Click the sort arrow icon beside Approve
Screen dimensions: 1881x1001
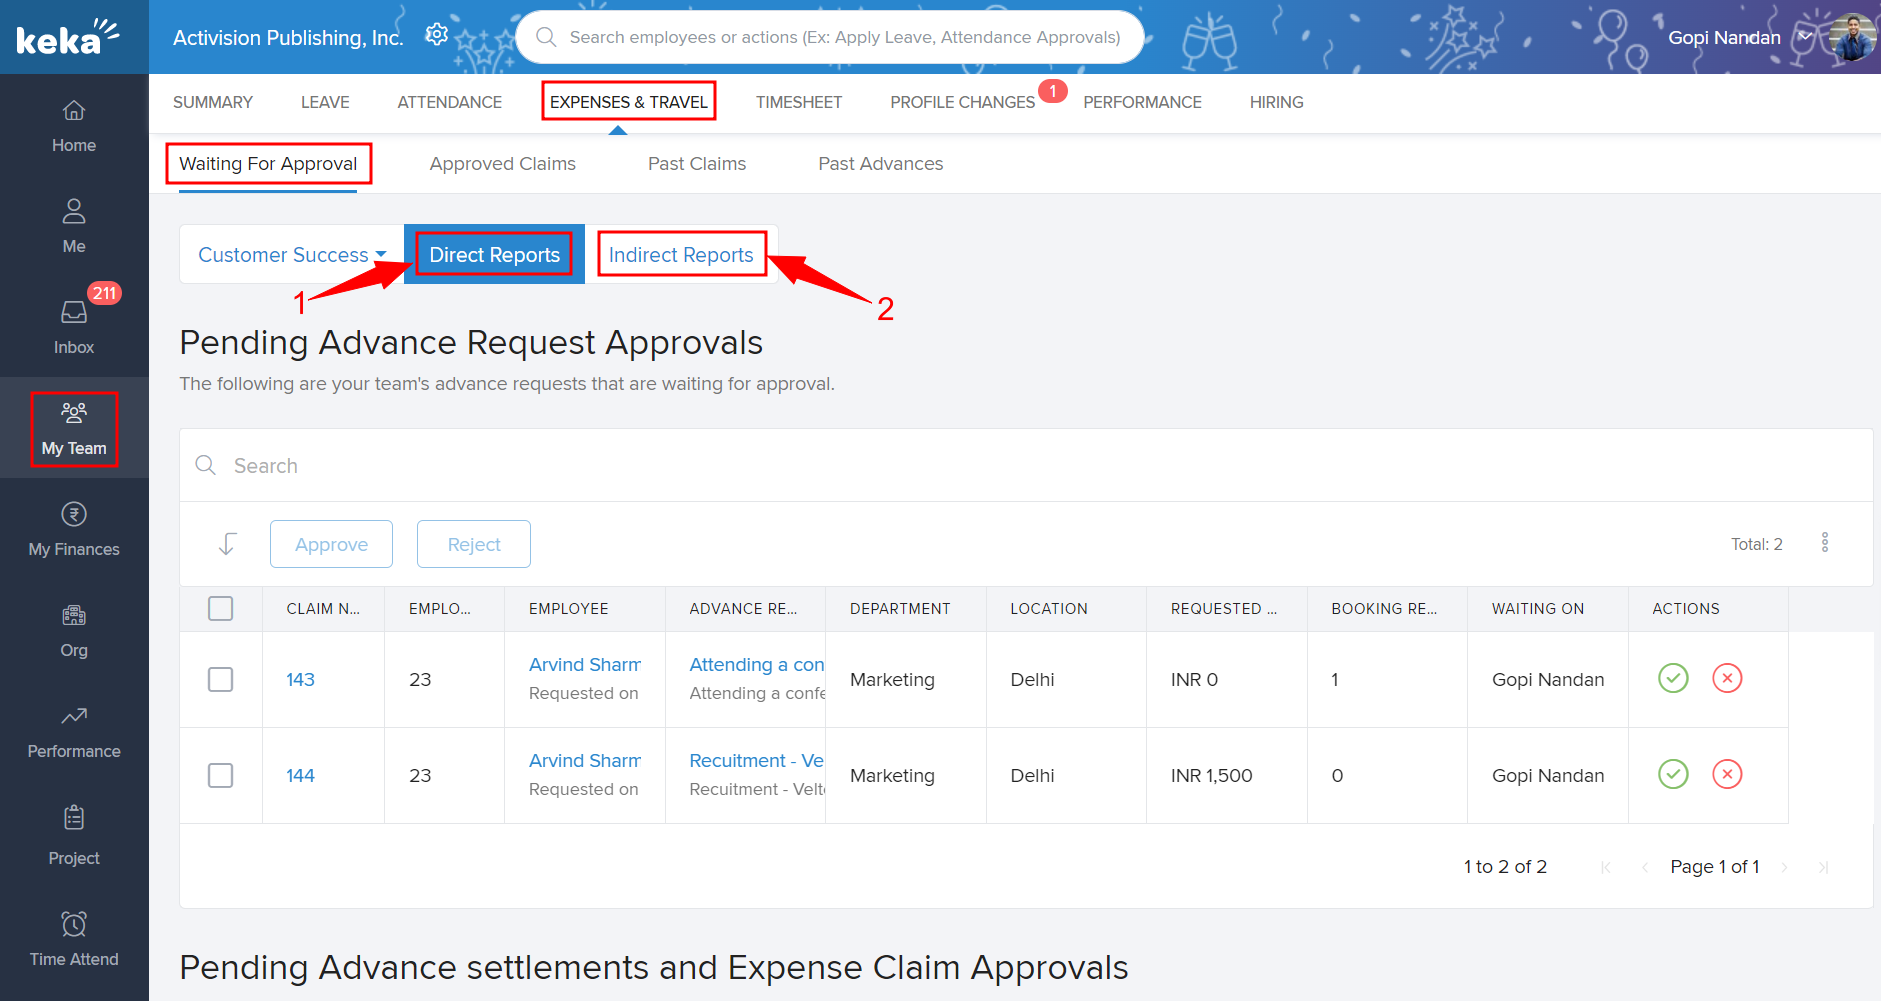pos(227,543)
